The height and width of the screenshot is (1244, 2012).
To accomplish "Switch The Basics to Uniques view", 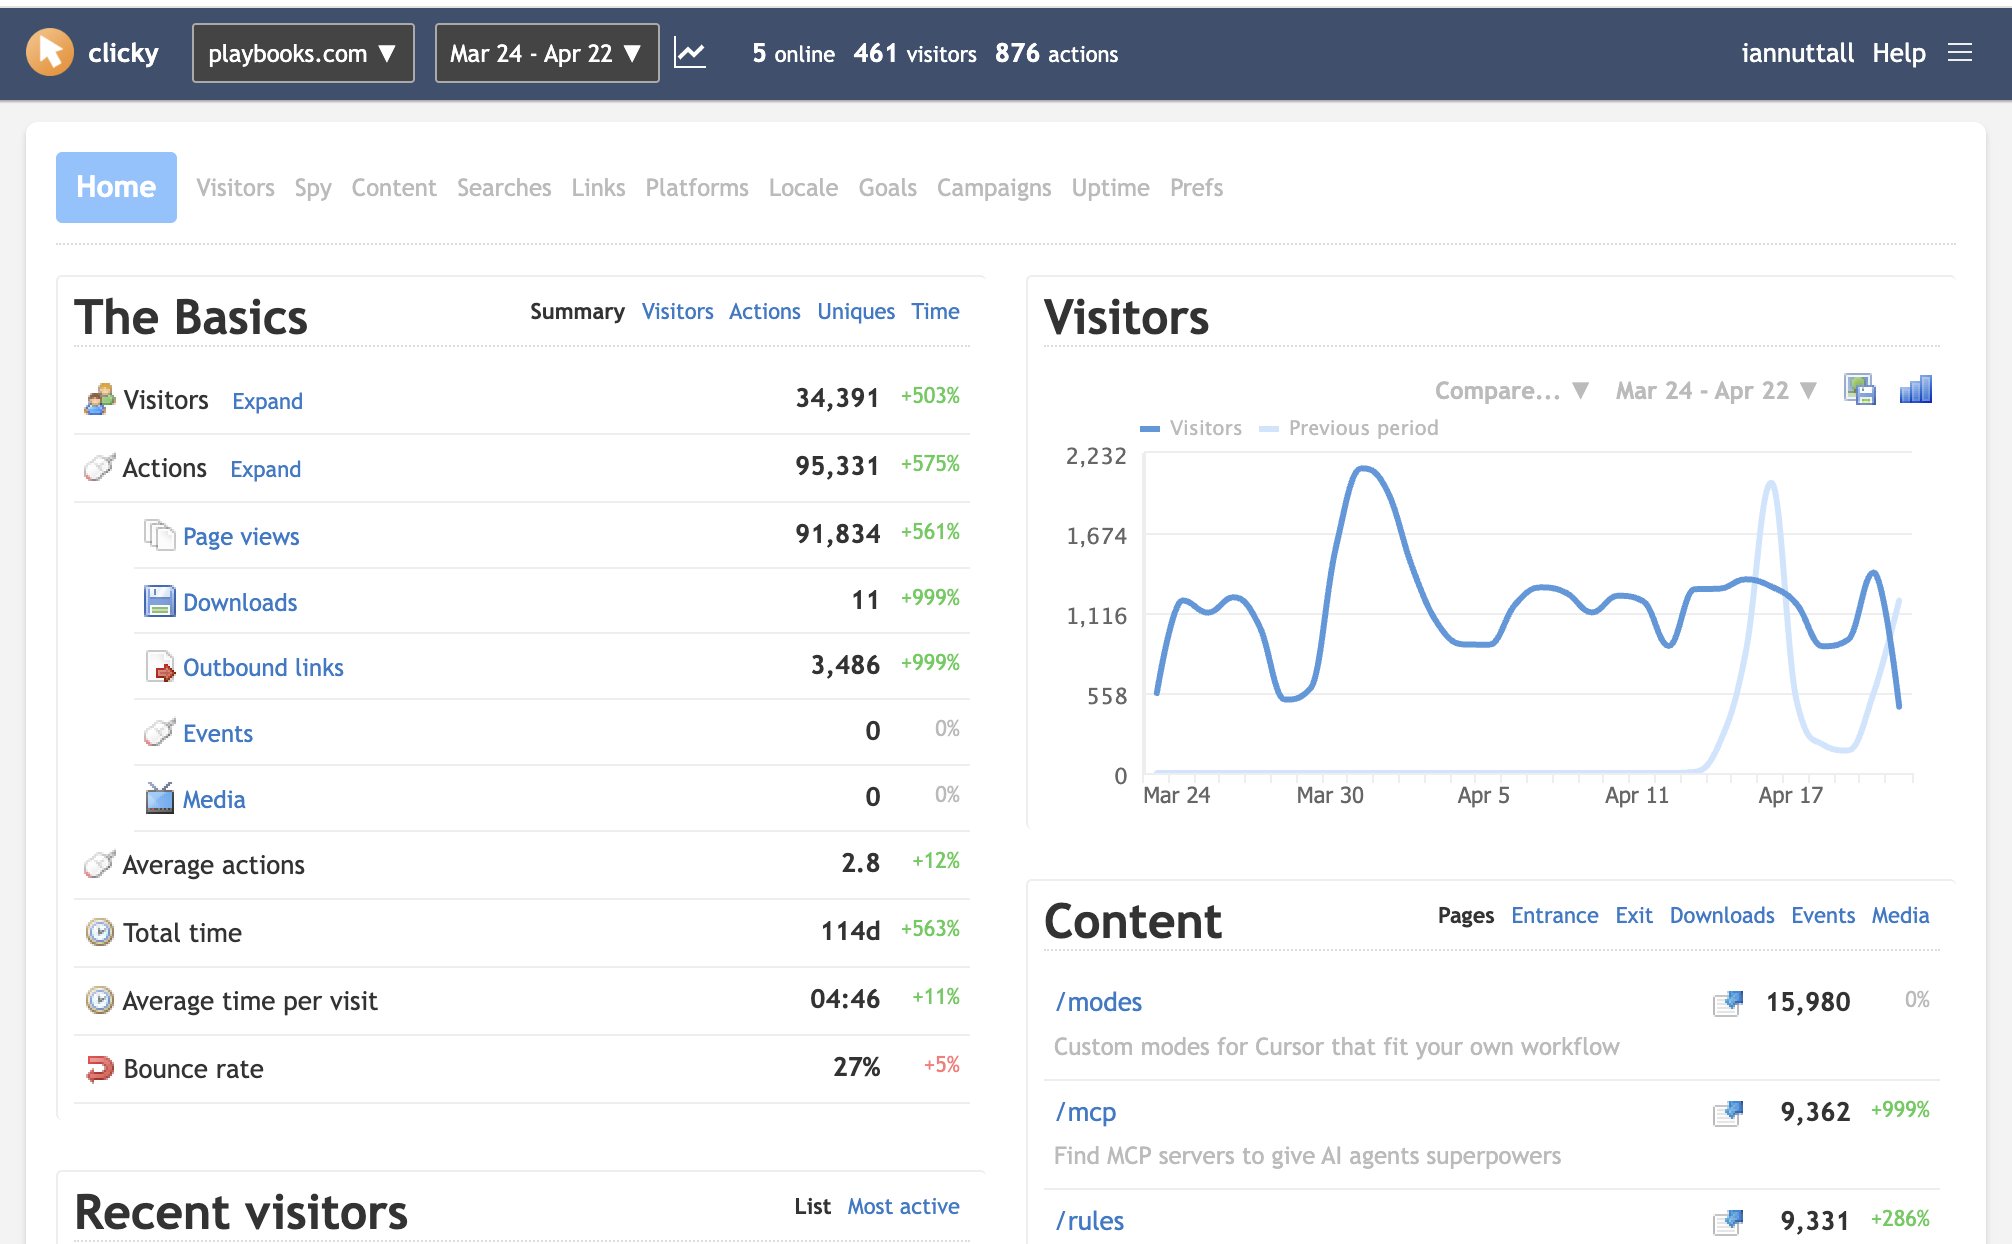I will [x=856, y=312].
